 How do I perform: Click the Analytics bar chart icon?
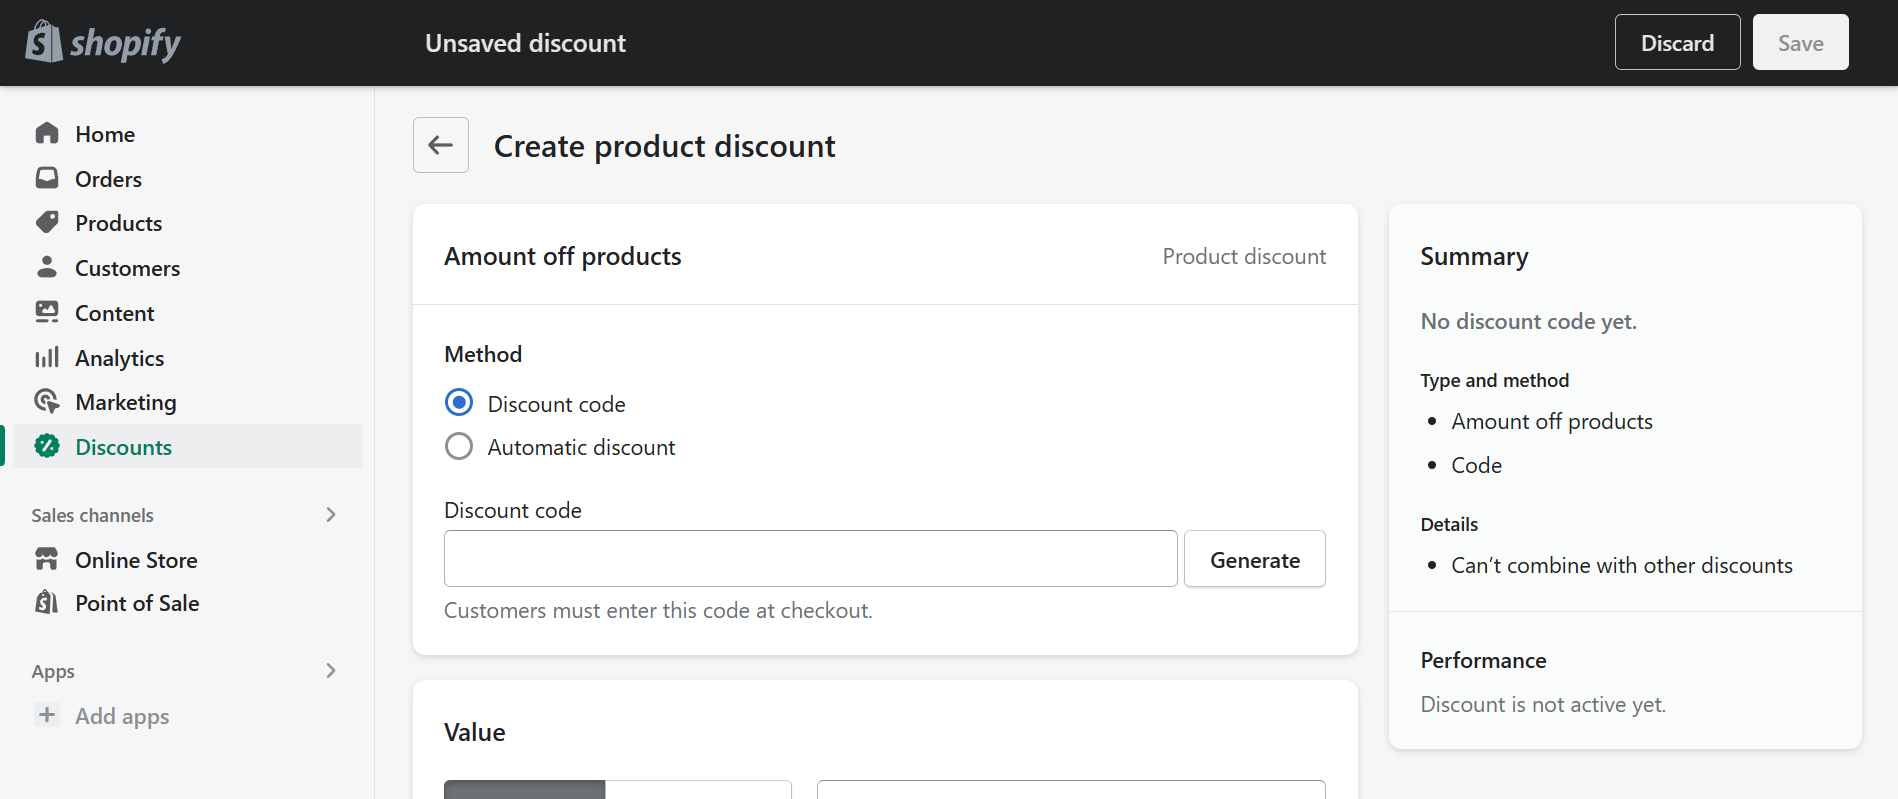point(47,357)
